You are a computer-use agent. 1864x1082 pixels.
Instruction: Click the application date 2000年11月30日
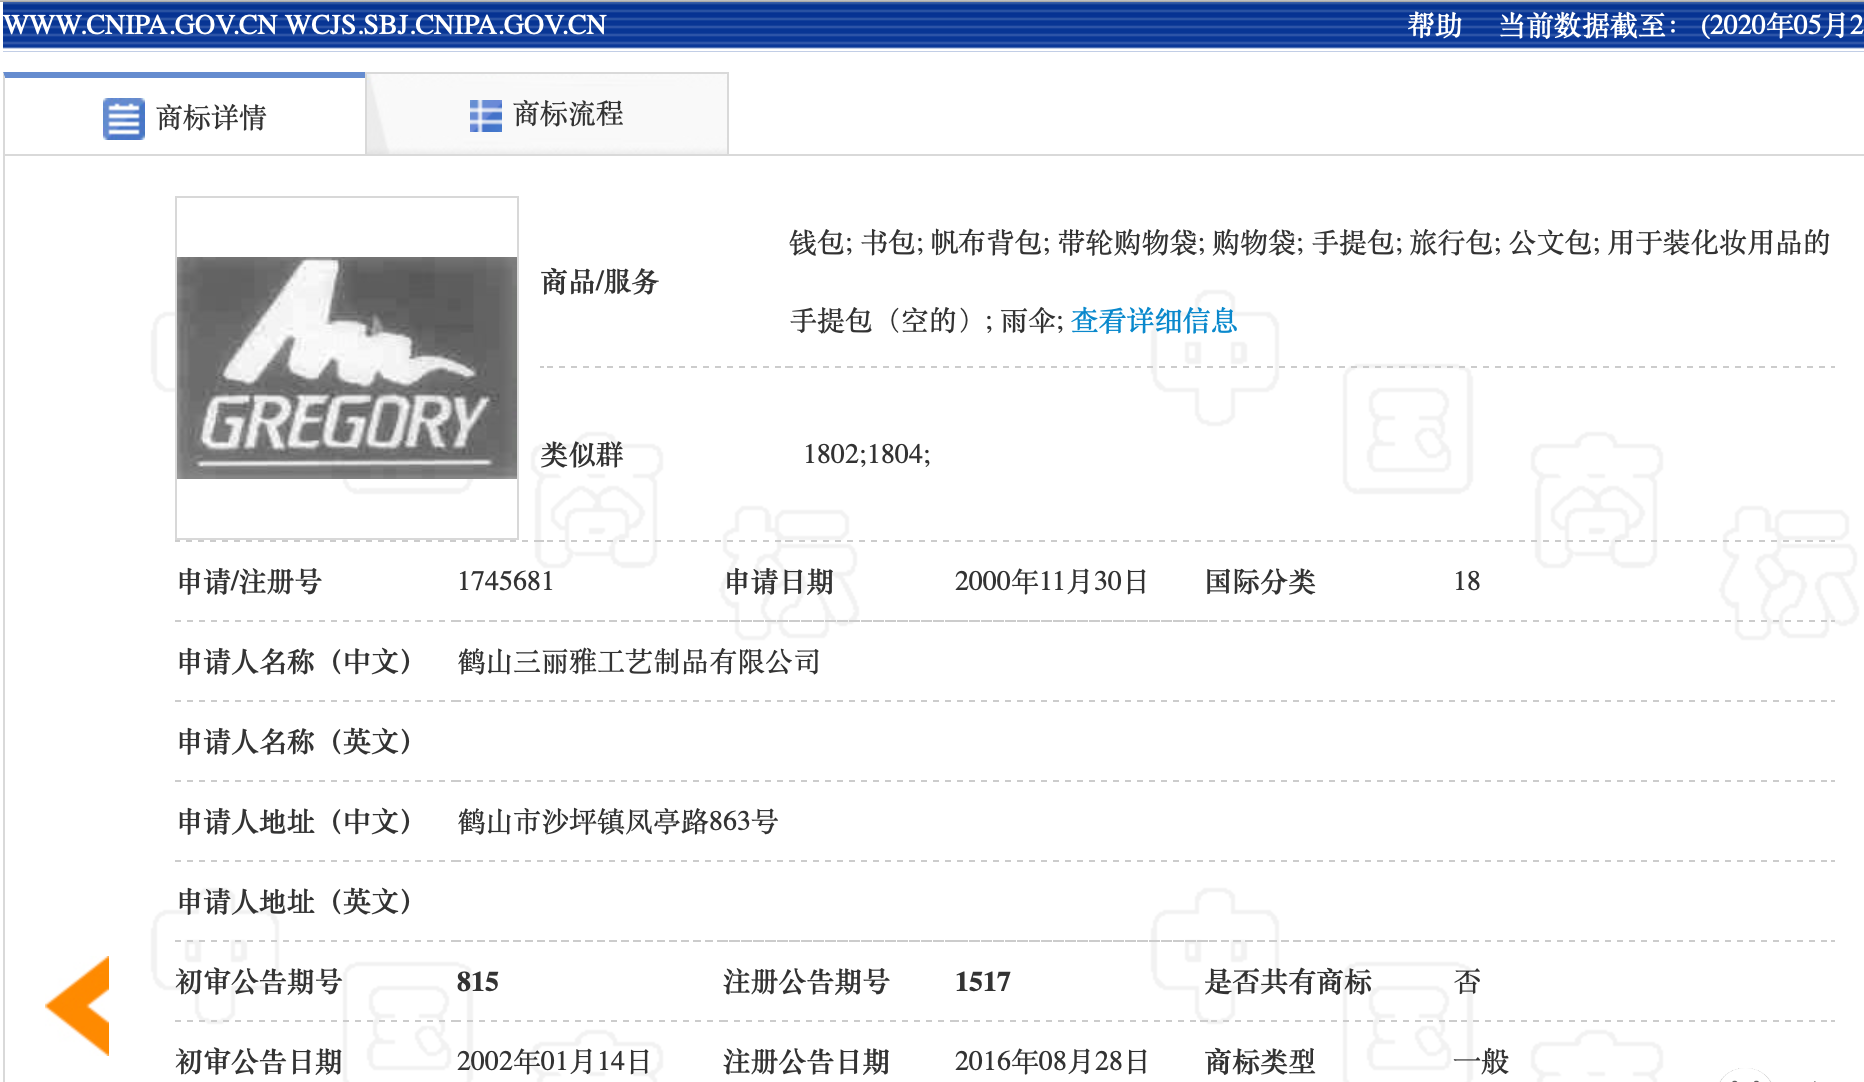(x=1049, y=581)
